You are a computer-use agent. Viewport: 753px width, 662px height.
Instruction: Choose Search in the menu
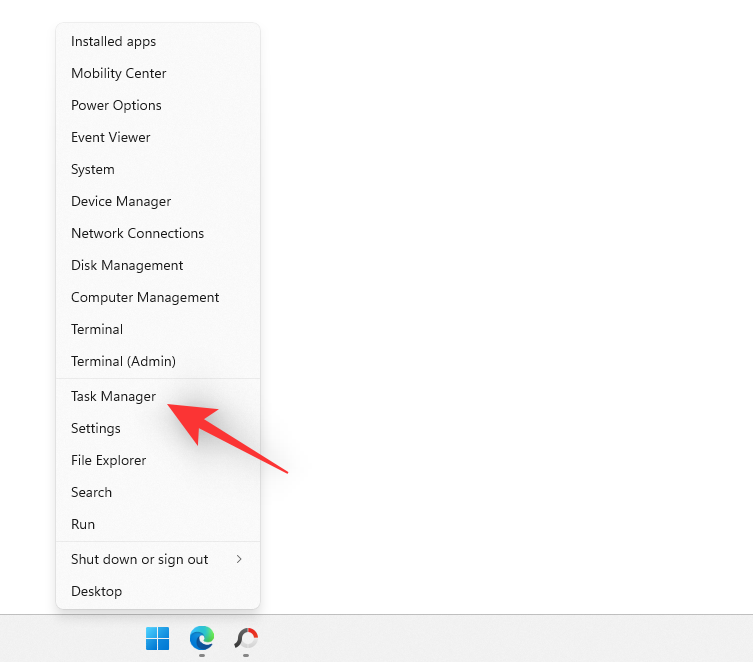pyautogui.click(x=158, y=492)
